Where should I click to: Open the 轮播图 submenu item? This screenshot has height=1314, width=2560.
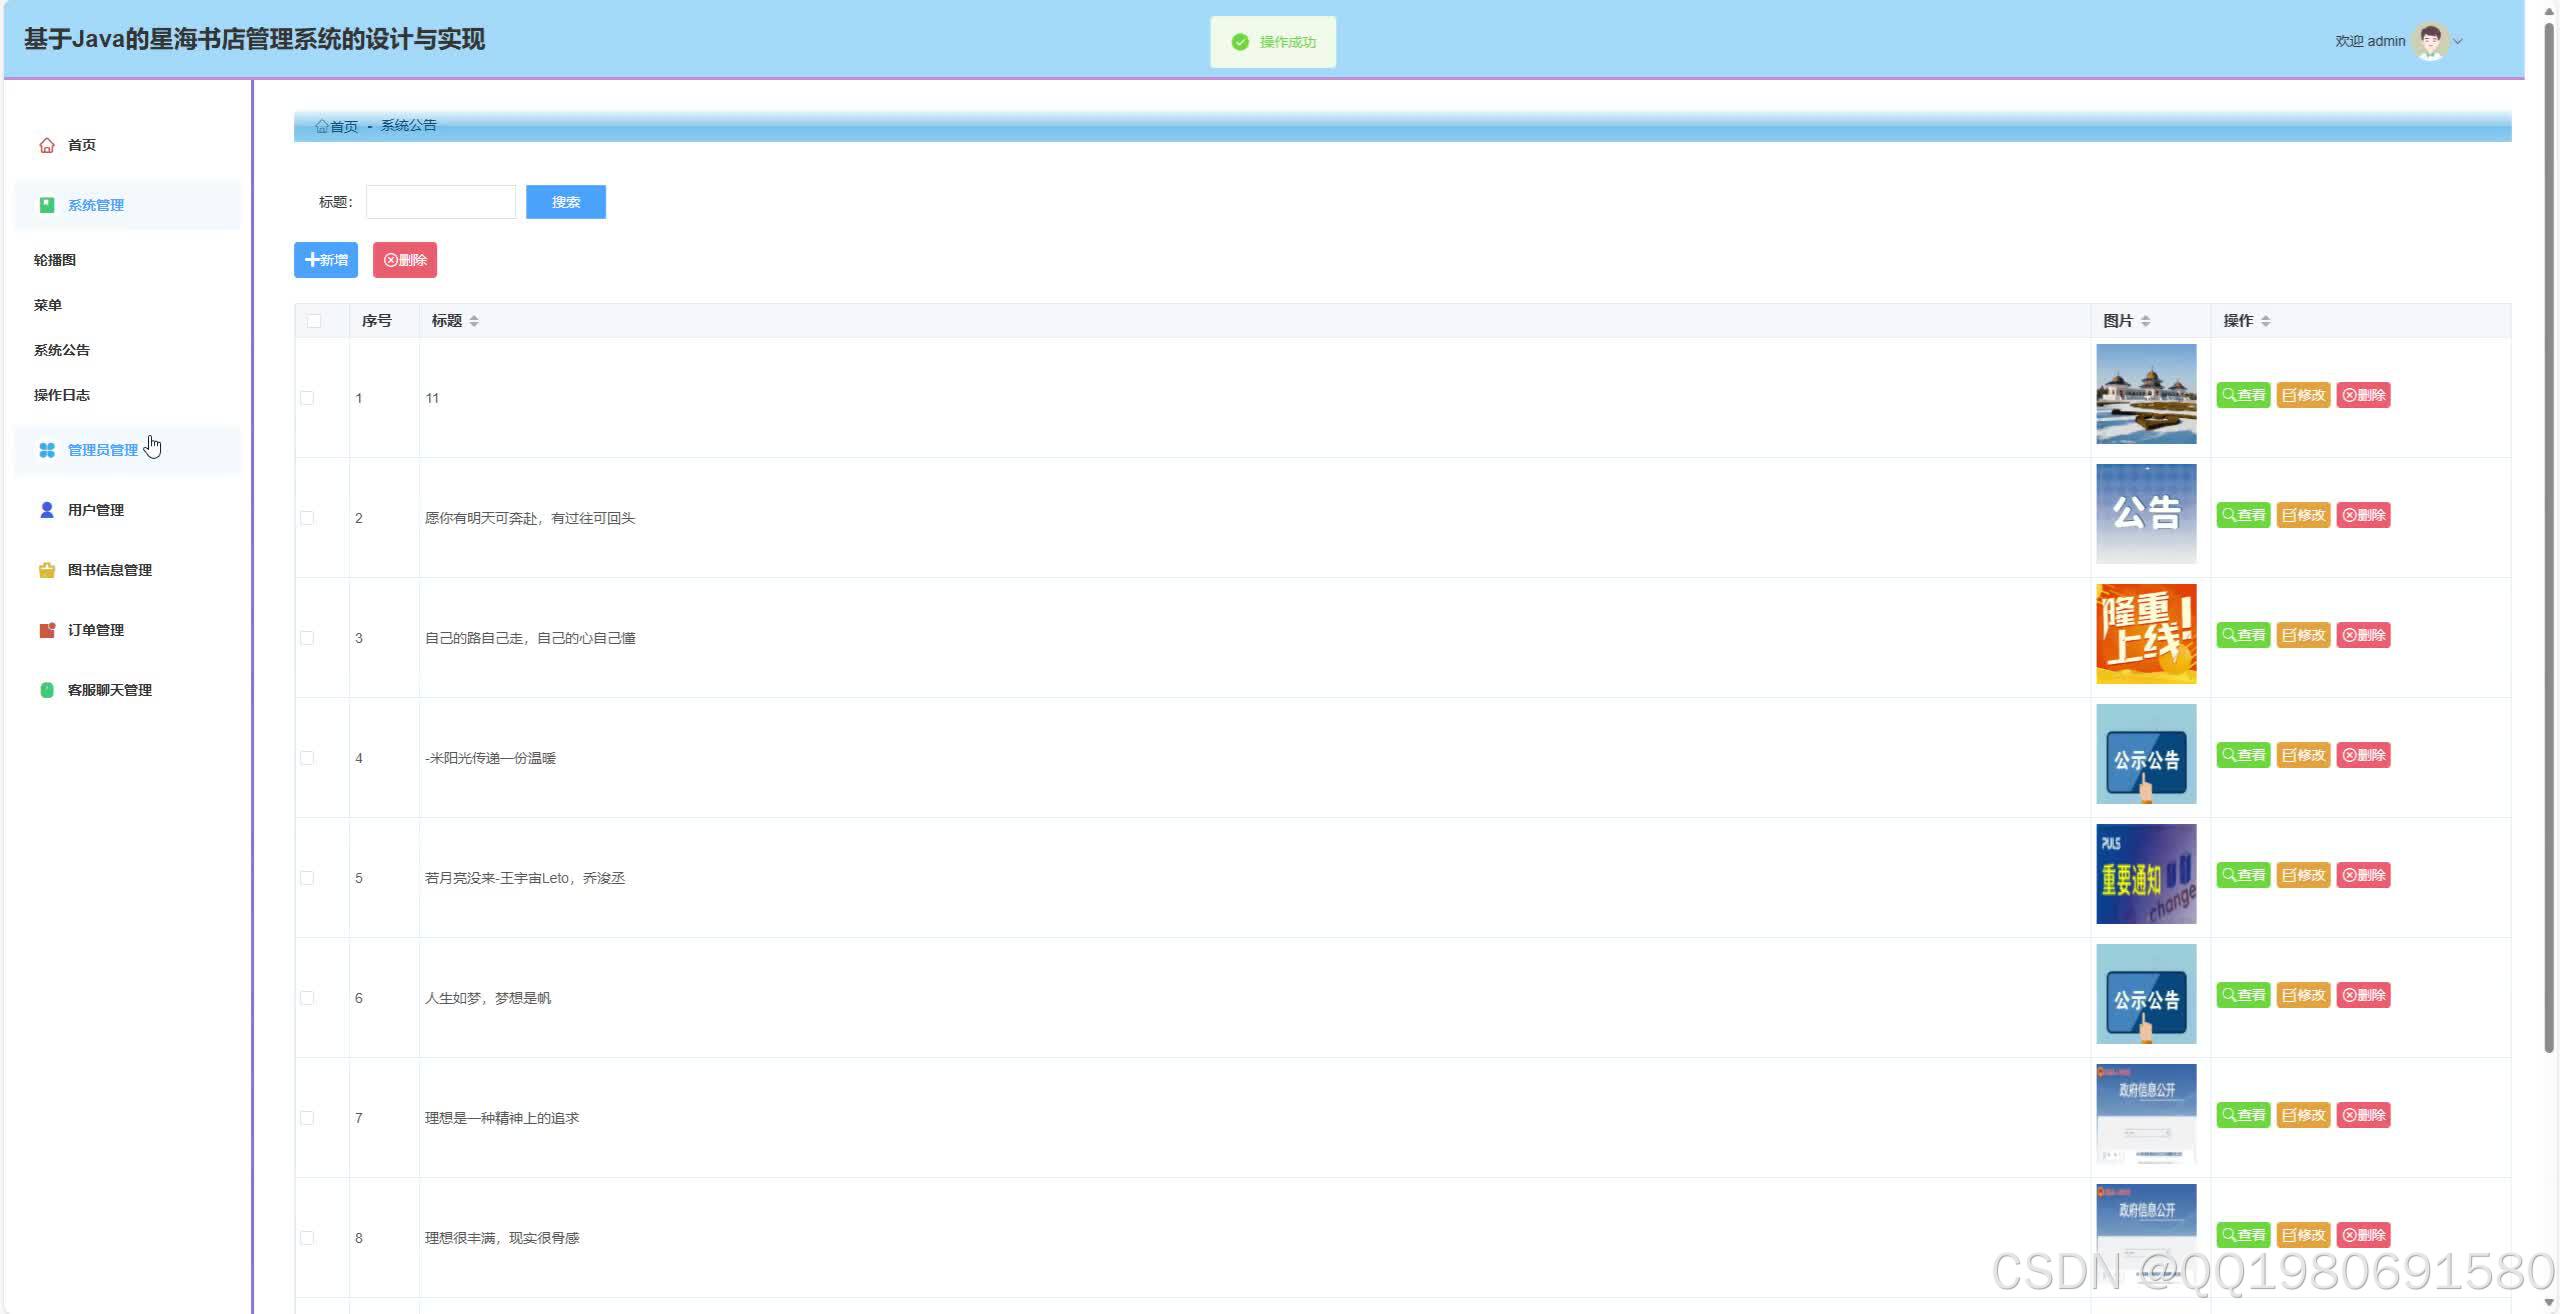point(55,260)
